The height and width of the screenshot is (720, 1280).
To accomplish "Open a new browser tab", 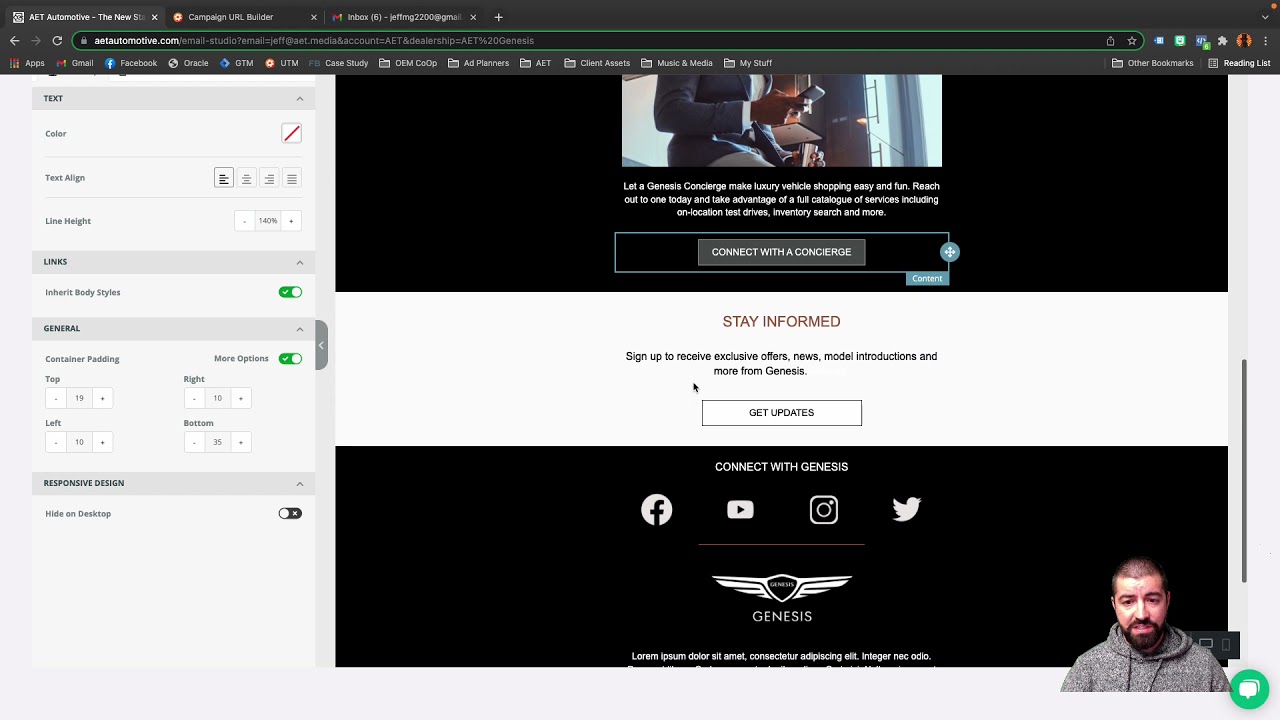I will pos(498,17).
